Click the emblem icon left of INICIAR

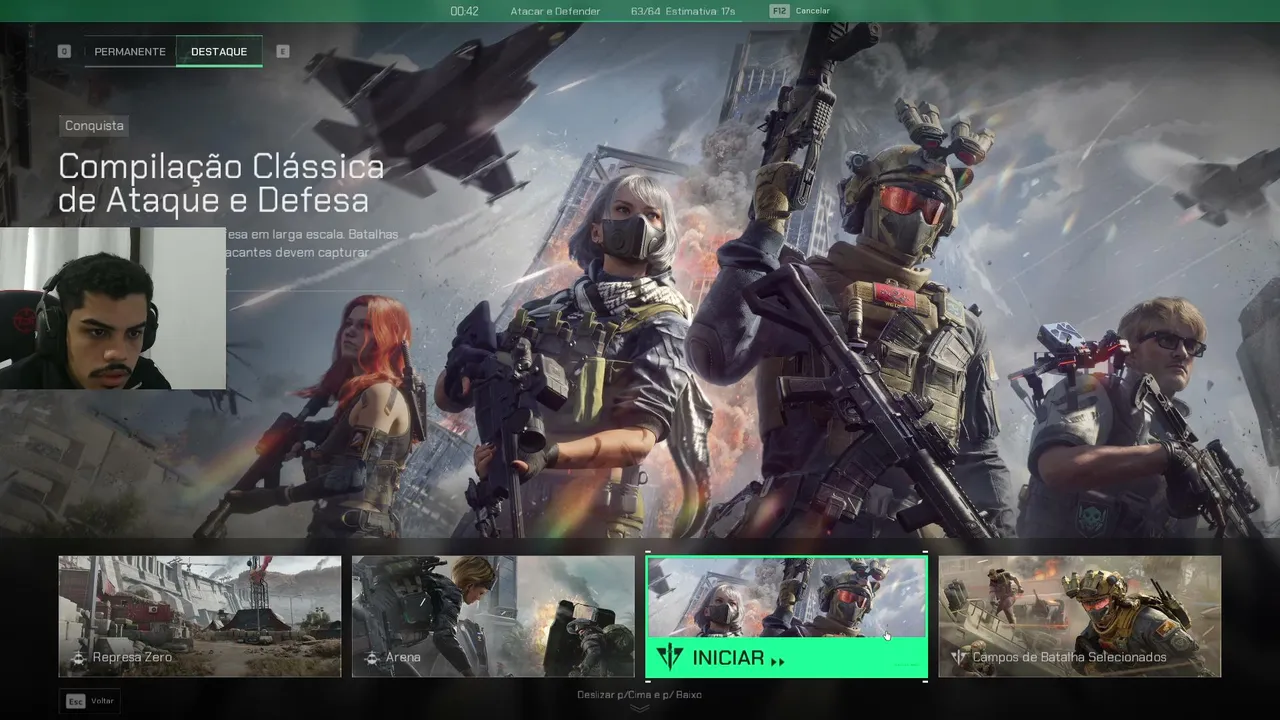click(x=669, y=658)
